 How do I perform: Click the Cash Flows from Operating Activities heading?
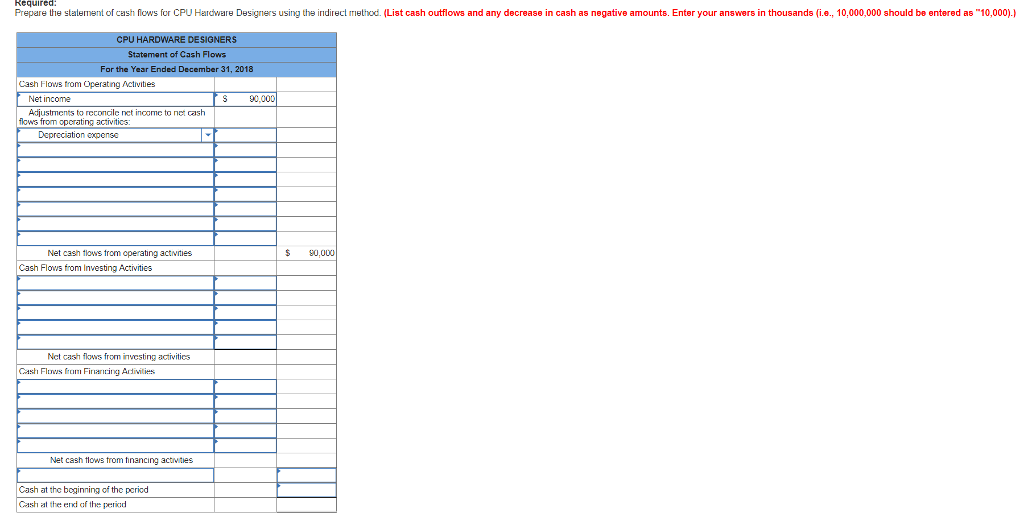tap(87, 84)
